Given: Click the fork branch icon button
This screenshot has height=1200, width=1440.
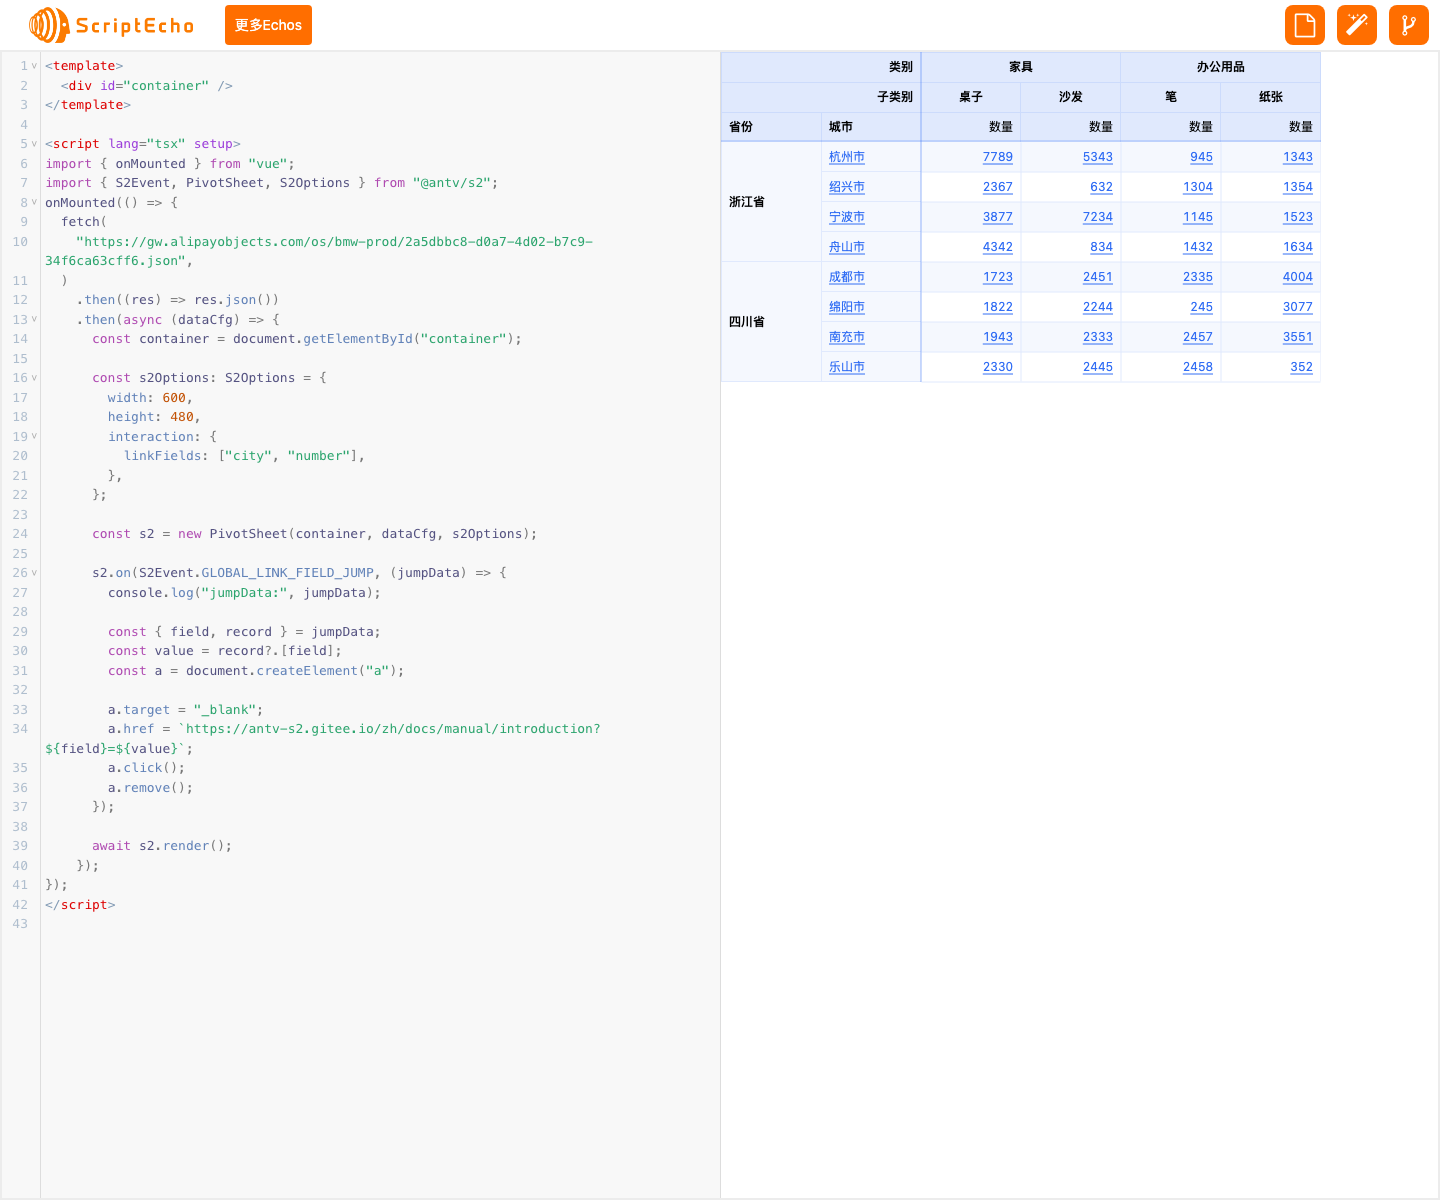Looking at the screenshot, I should click(1409, 25).
